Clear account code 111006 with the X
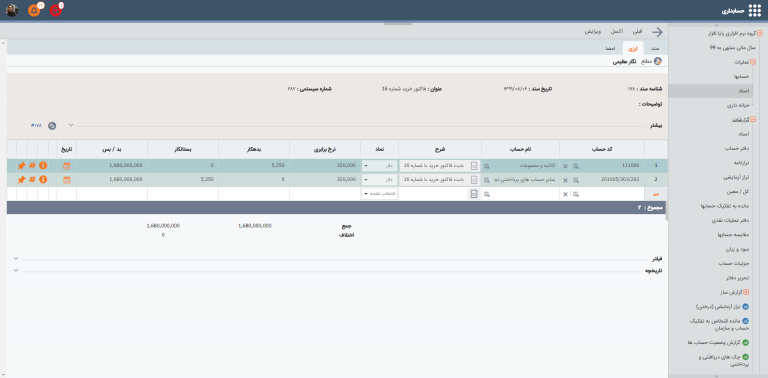The image size is (768, 378). (565, 166)
